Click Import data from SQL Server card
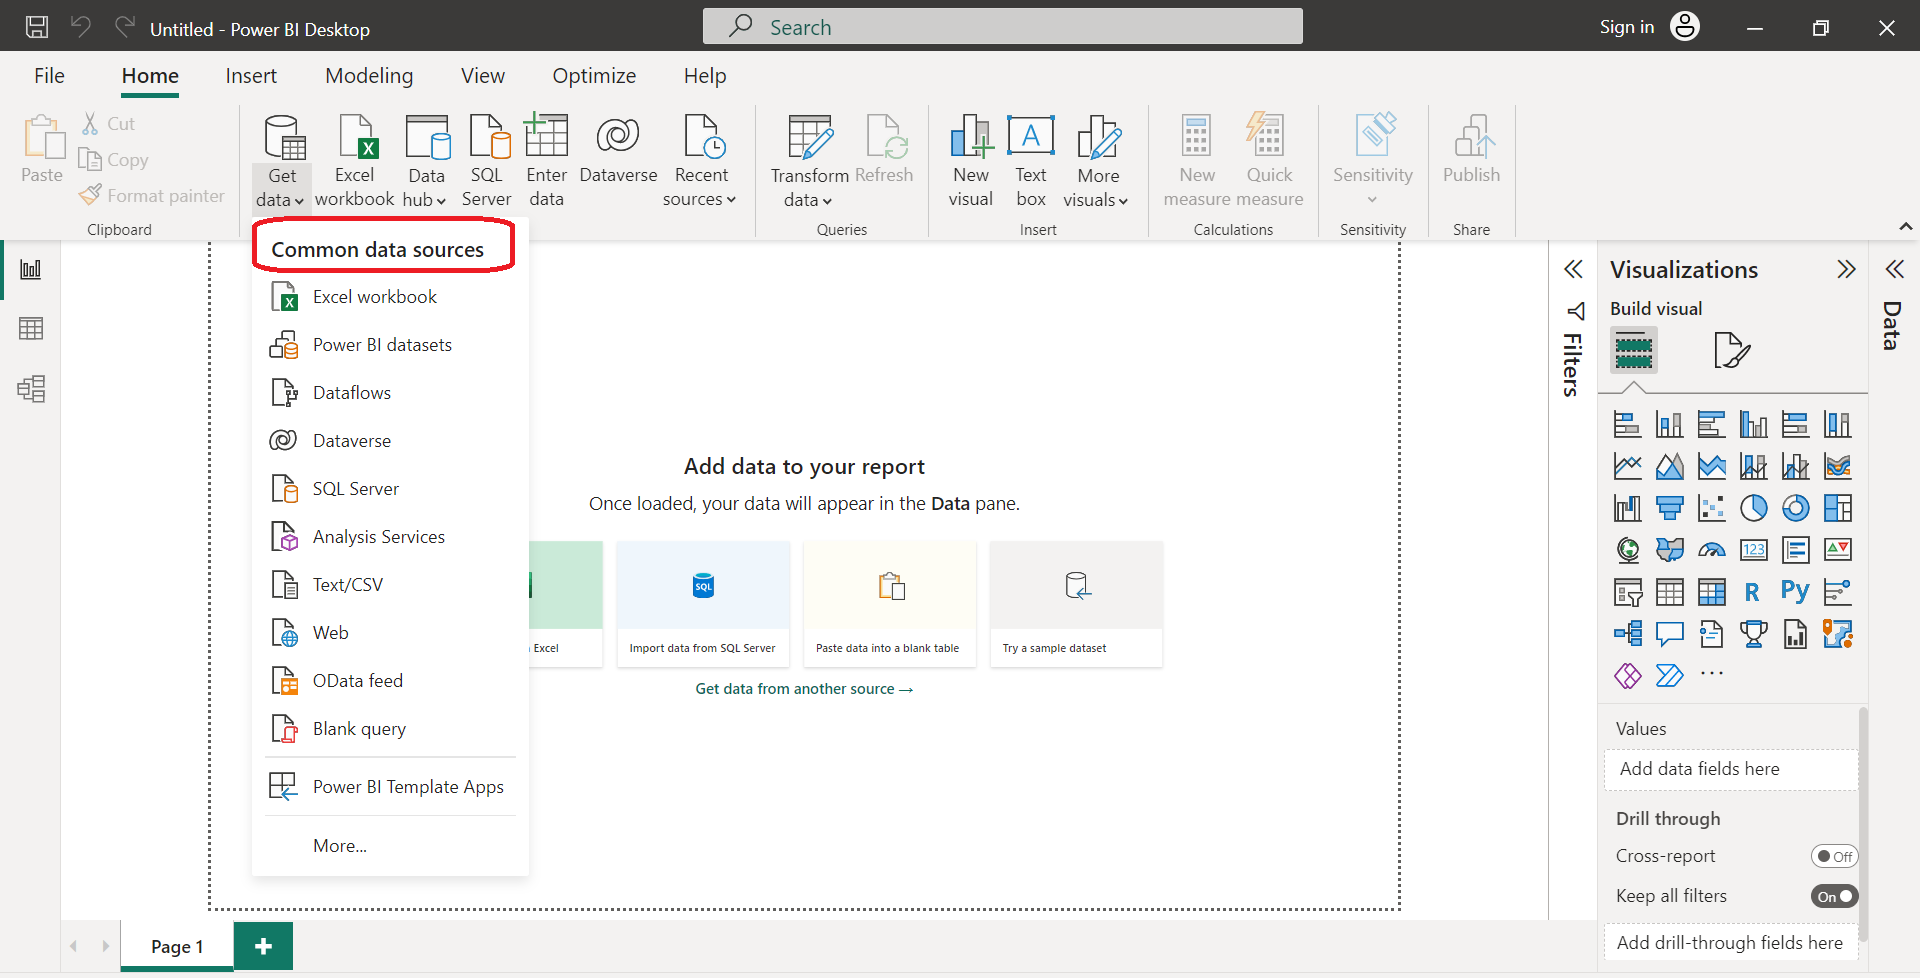This screenshot has height=978, width=1920. pos(703,604)
